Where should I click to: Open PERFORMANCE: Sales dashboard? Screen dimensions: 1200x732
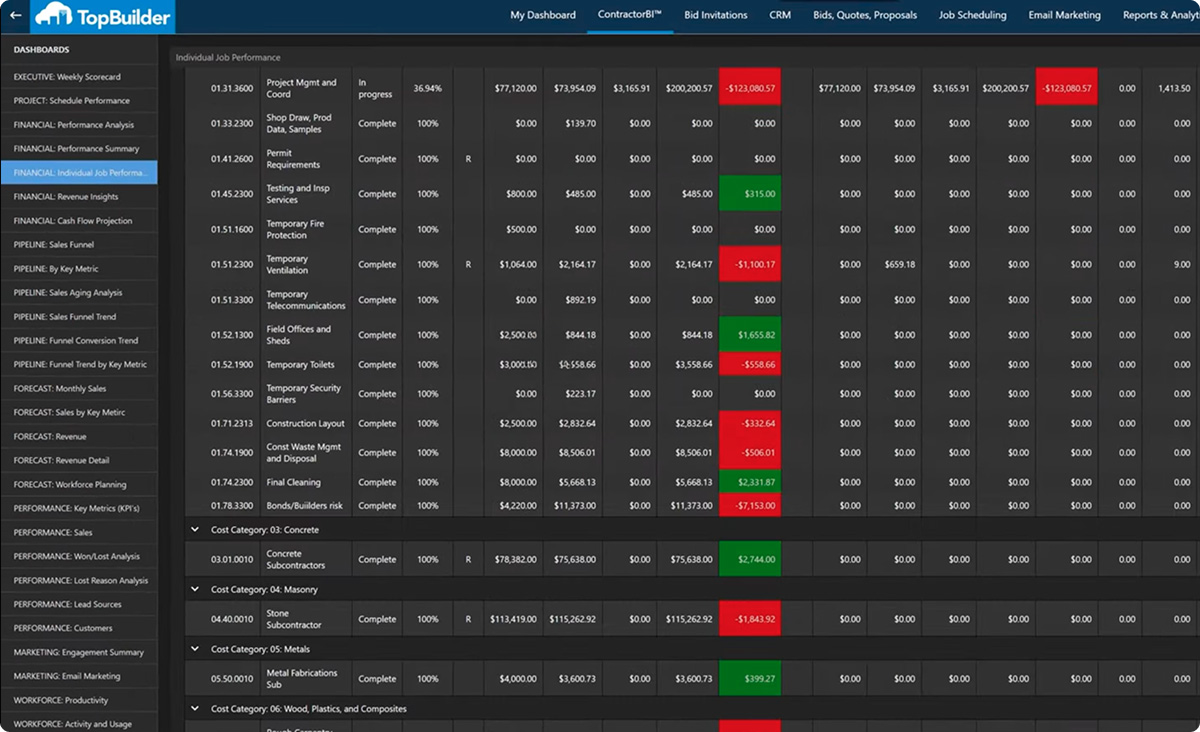tap(79, 533)
